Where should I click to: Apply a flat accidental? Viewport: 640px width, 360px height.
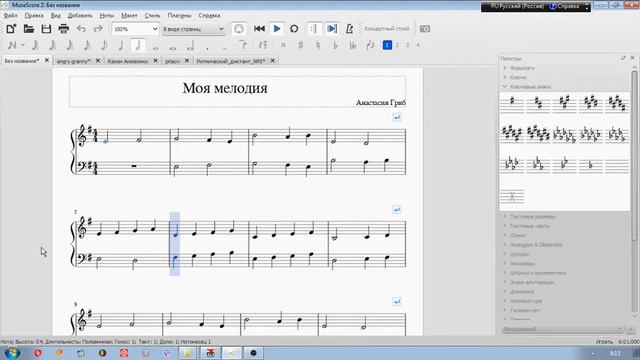point(335,45)
